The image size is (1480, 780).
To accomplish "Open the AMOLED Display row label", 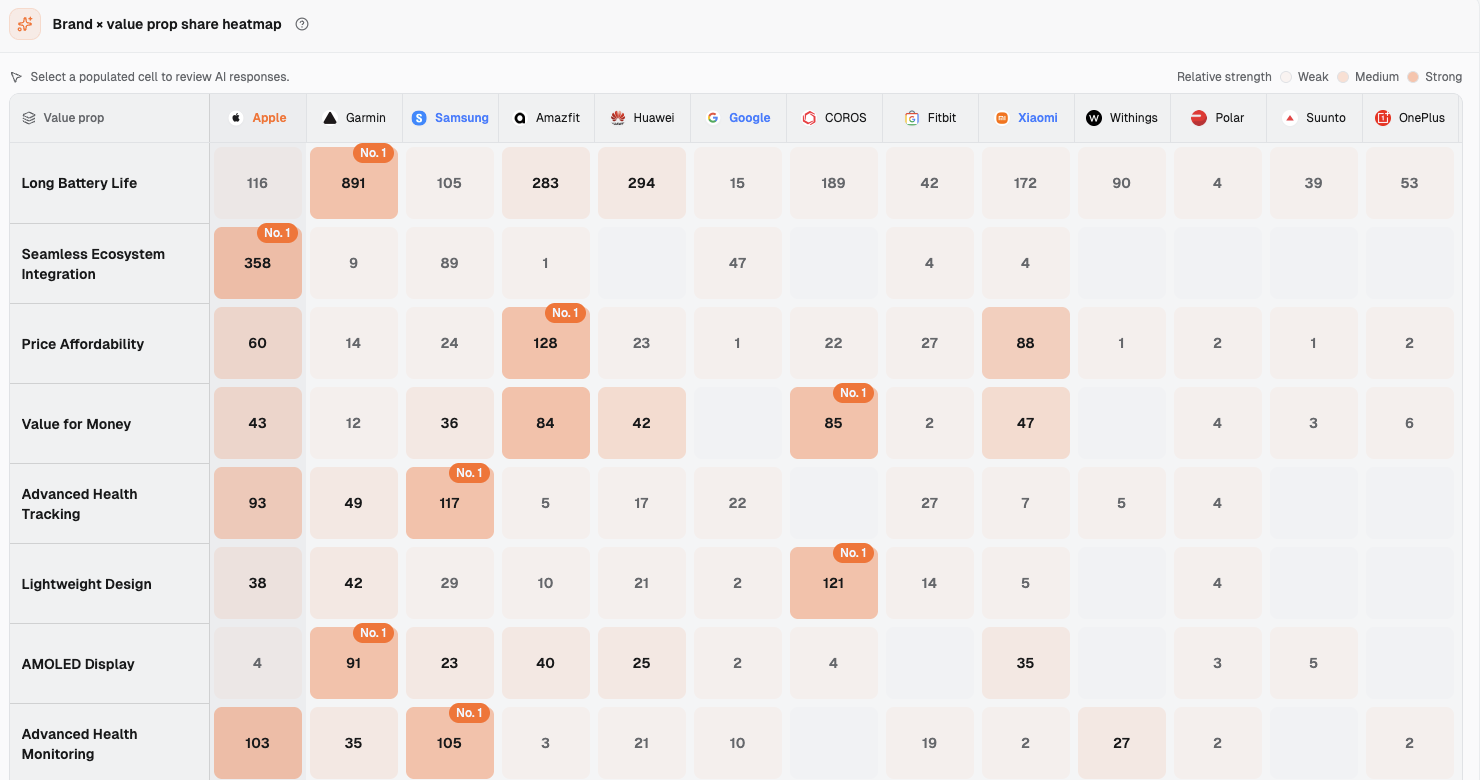I will [78, 664].
